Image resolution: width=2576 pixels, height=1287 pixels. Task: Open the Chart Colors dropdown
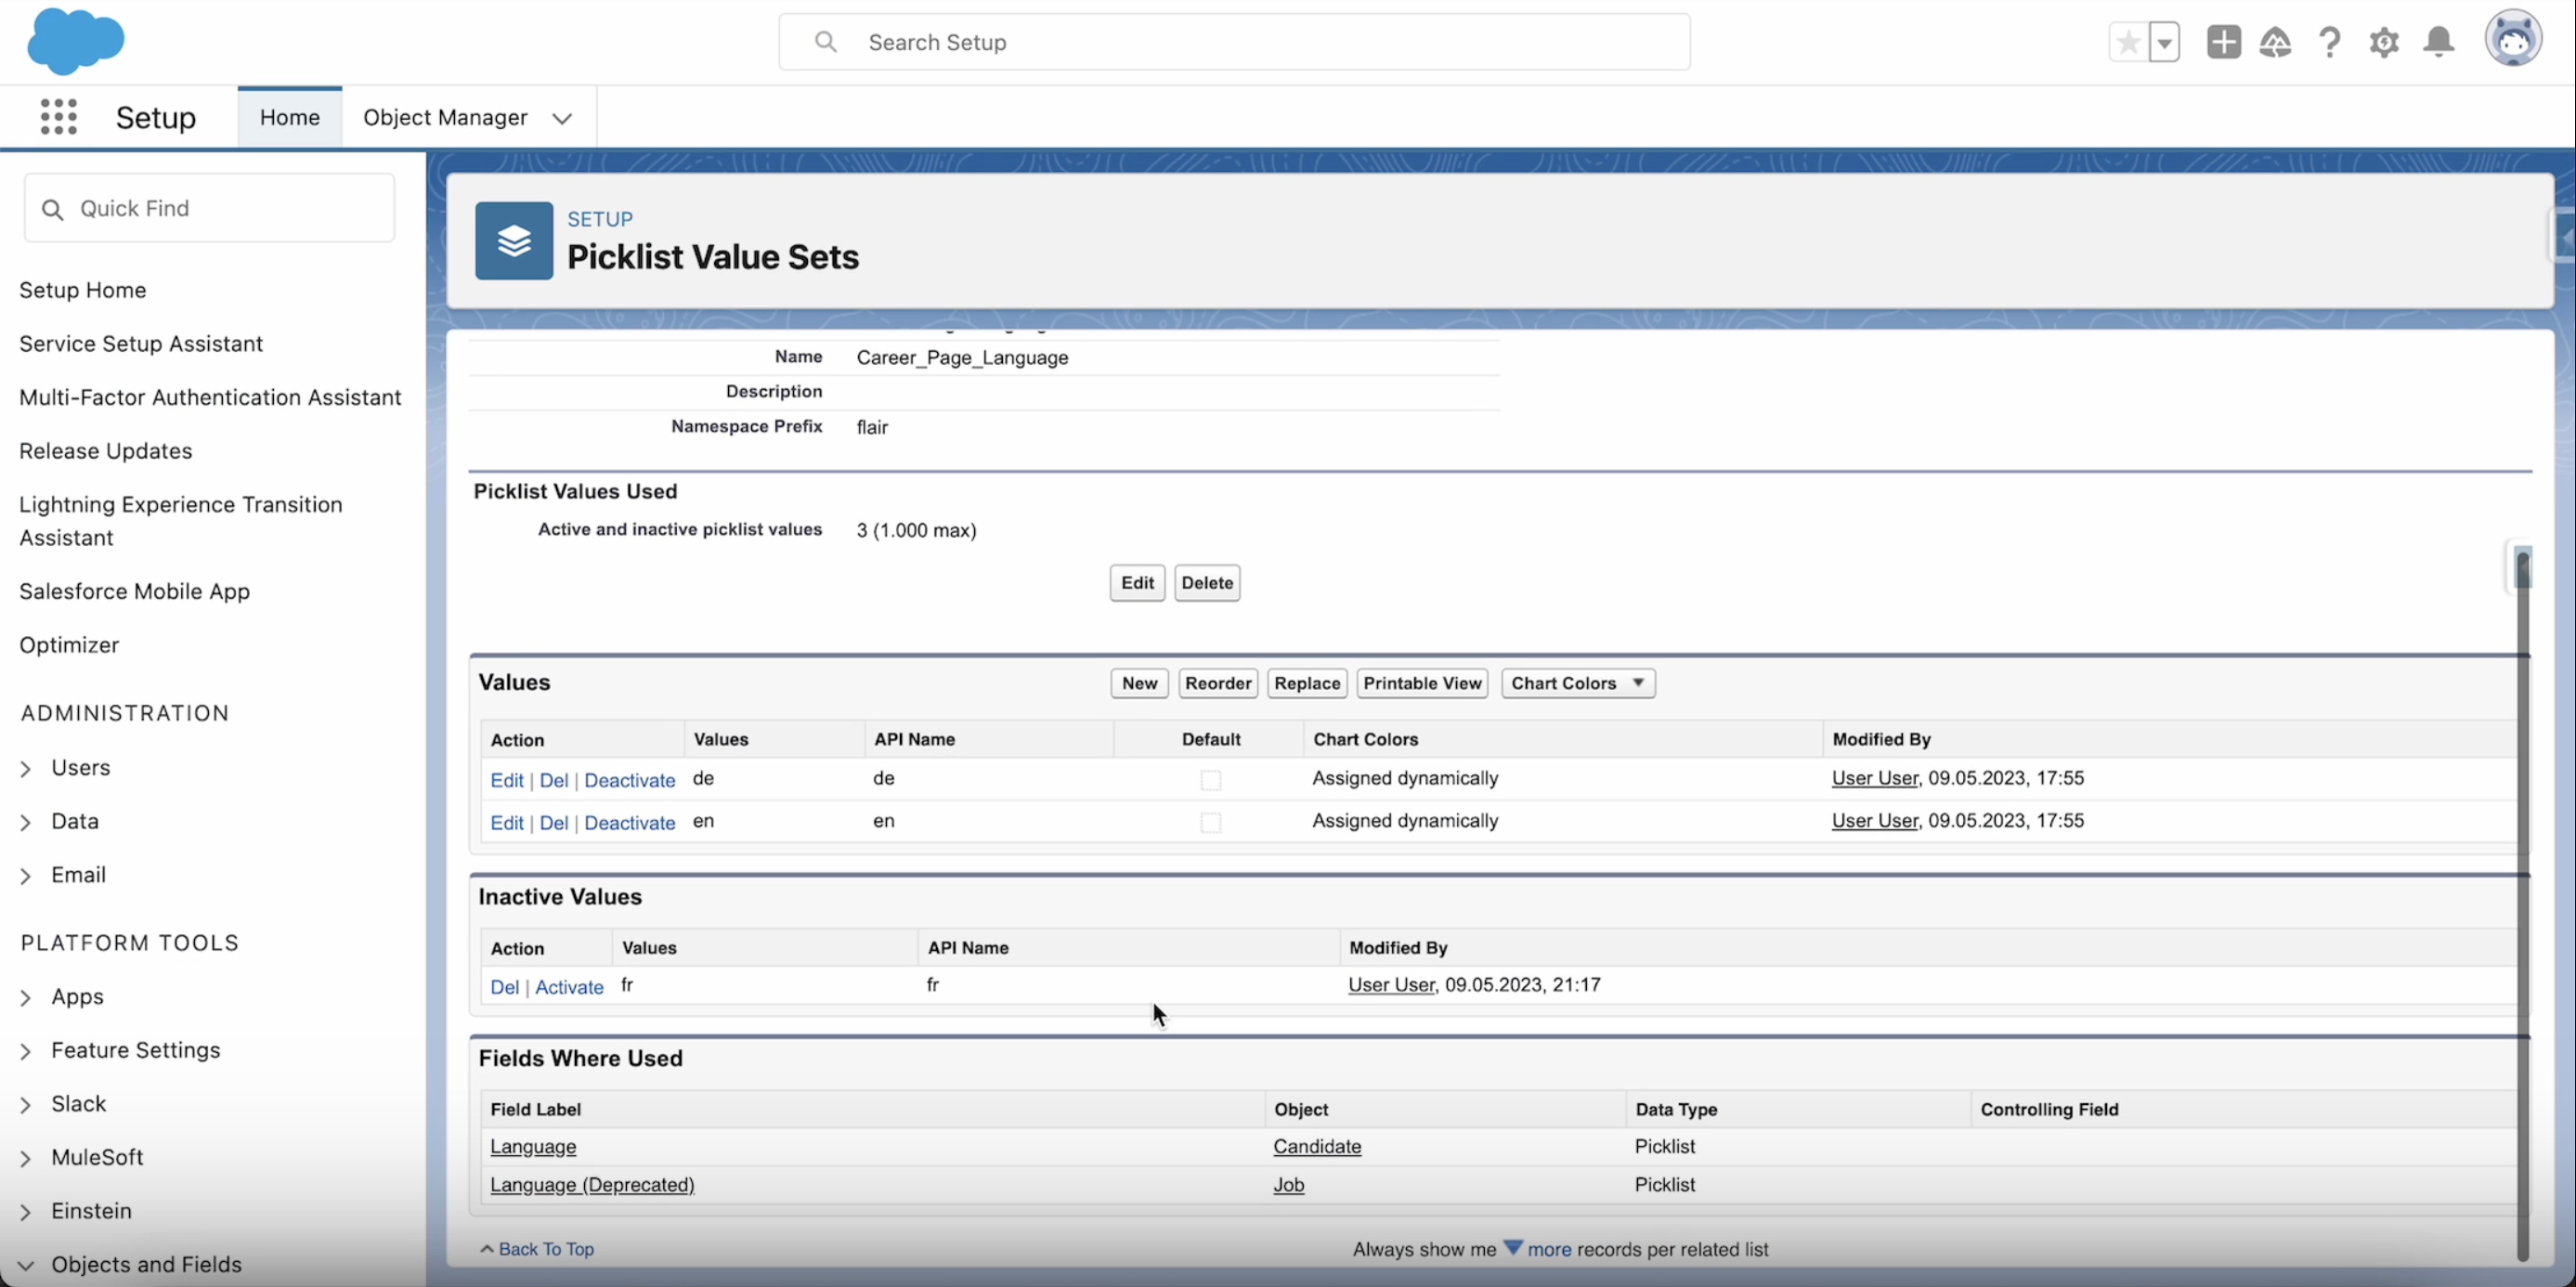pyautogui.click(x=1577, y=683)
